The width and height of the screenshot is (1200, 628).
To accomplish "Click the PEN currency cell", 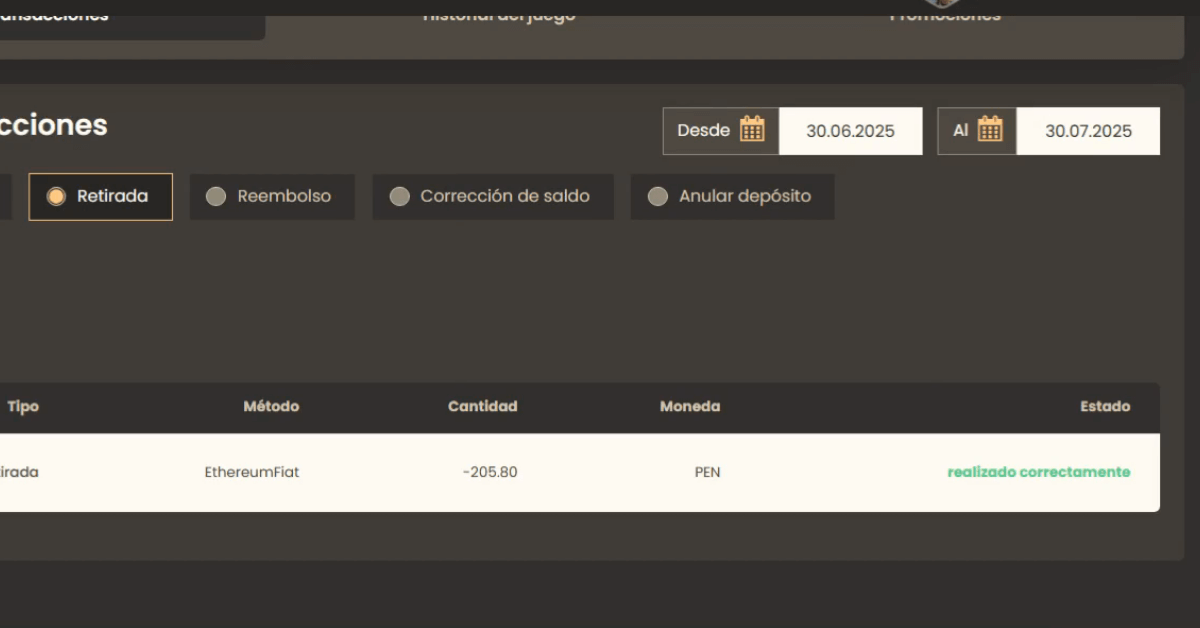I will [707, 472].
